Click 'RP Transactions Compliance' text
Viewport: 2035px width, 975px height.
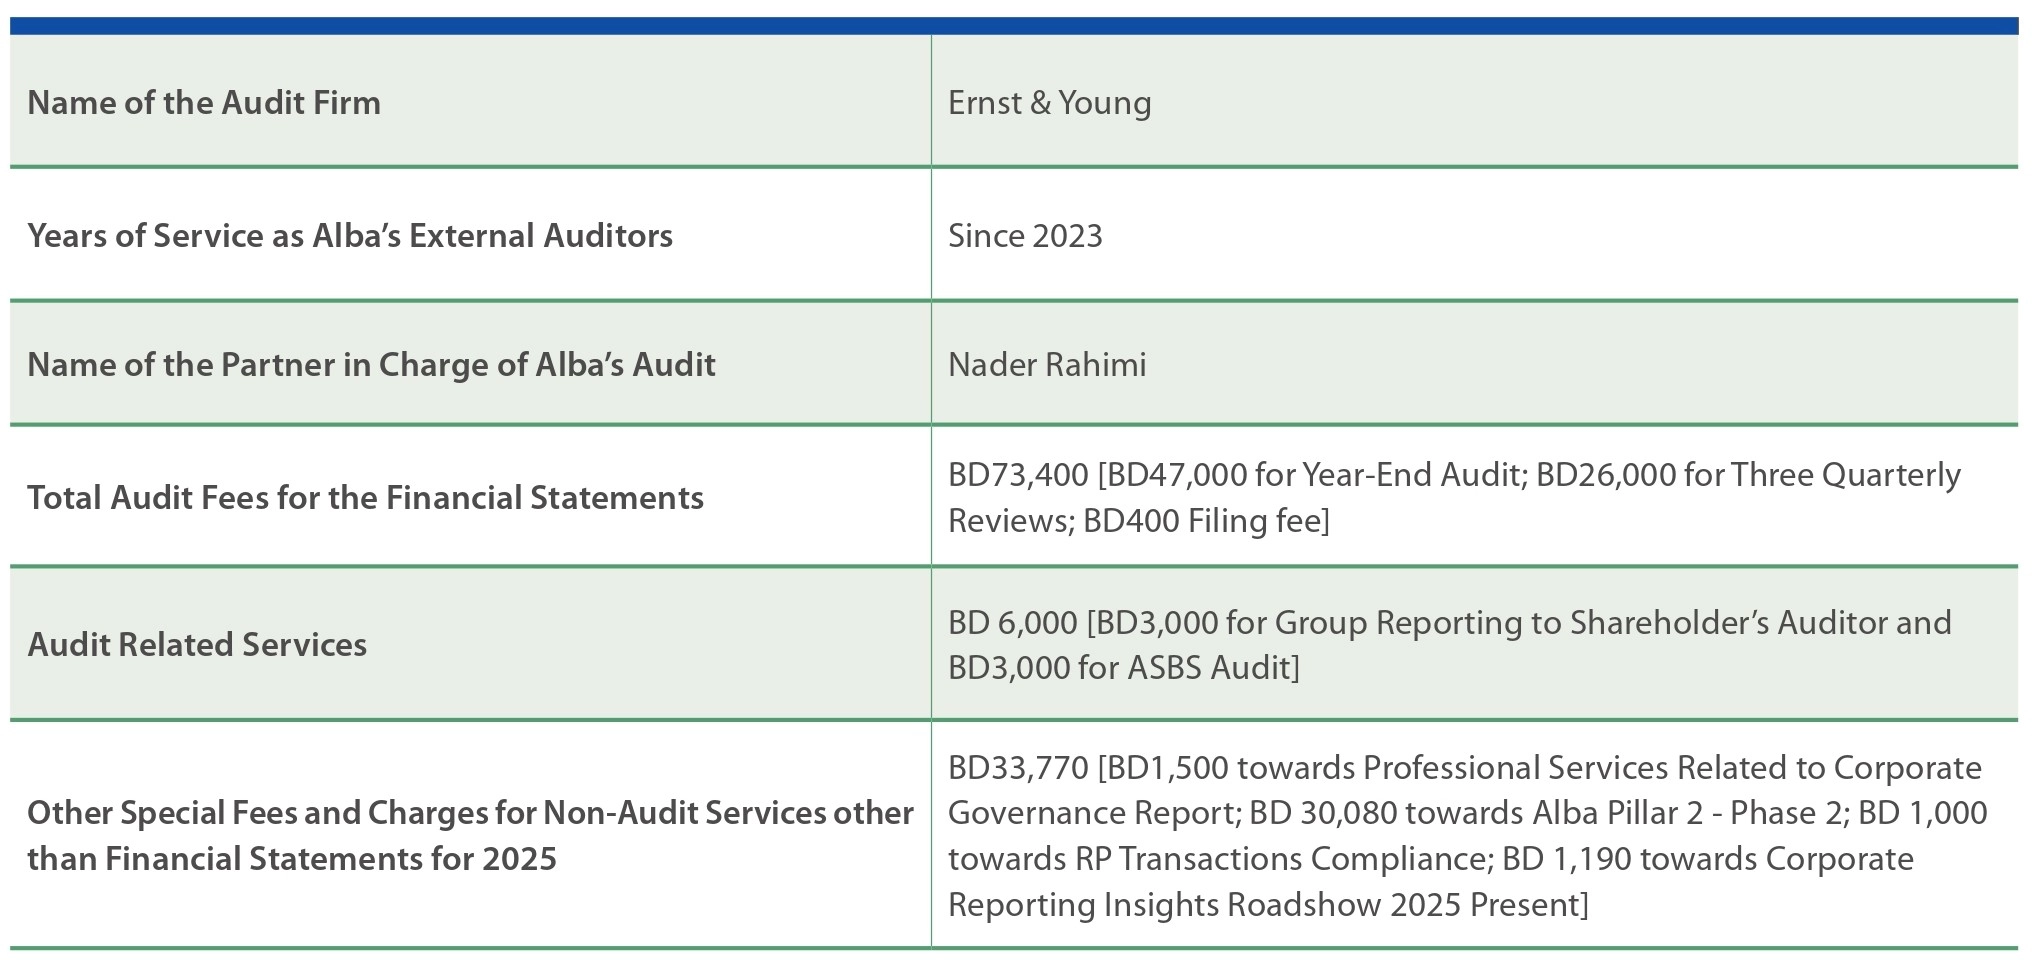(1279, 859)
